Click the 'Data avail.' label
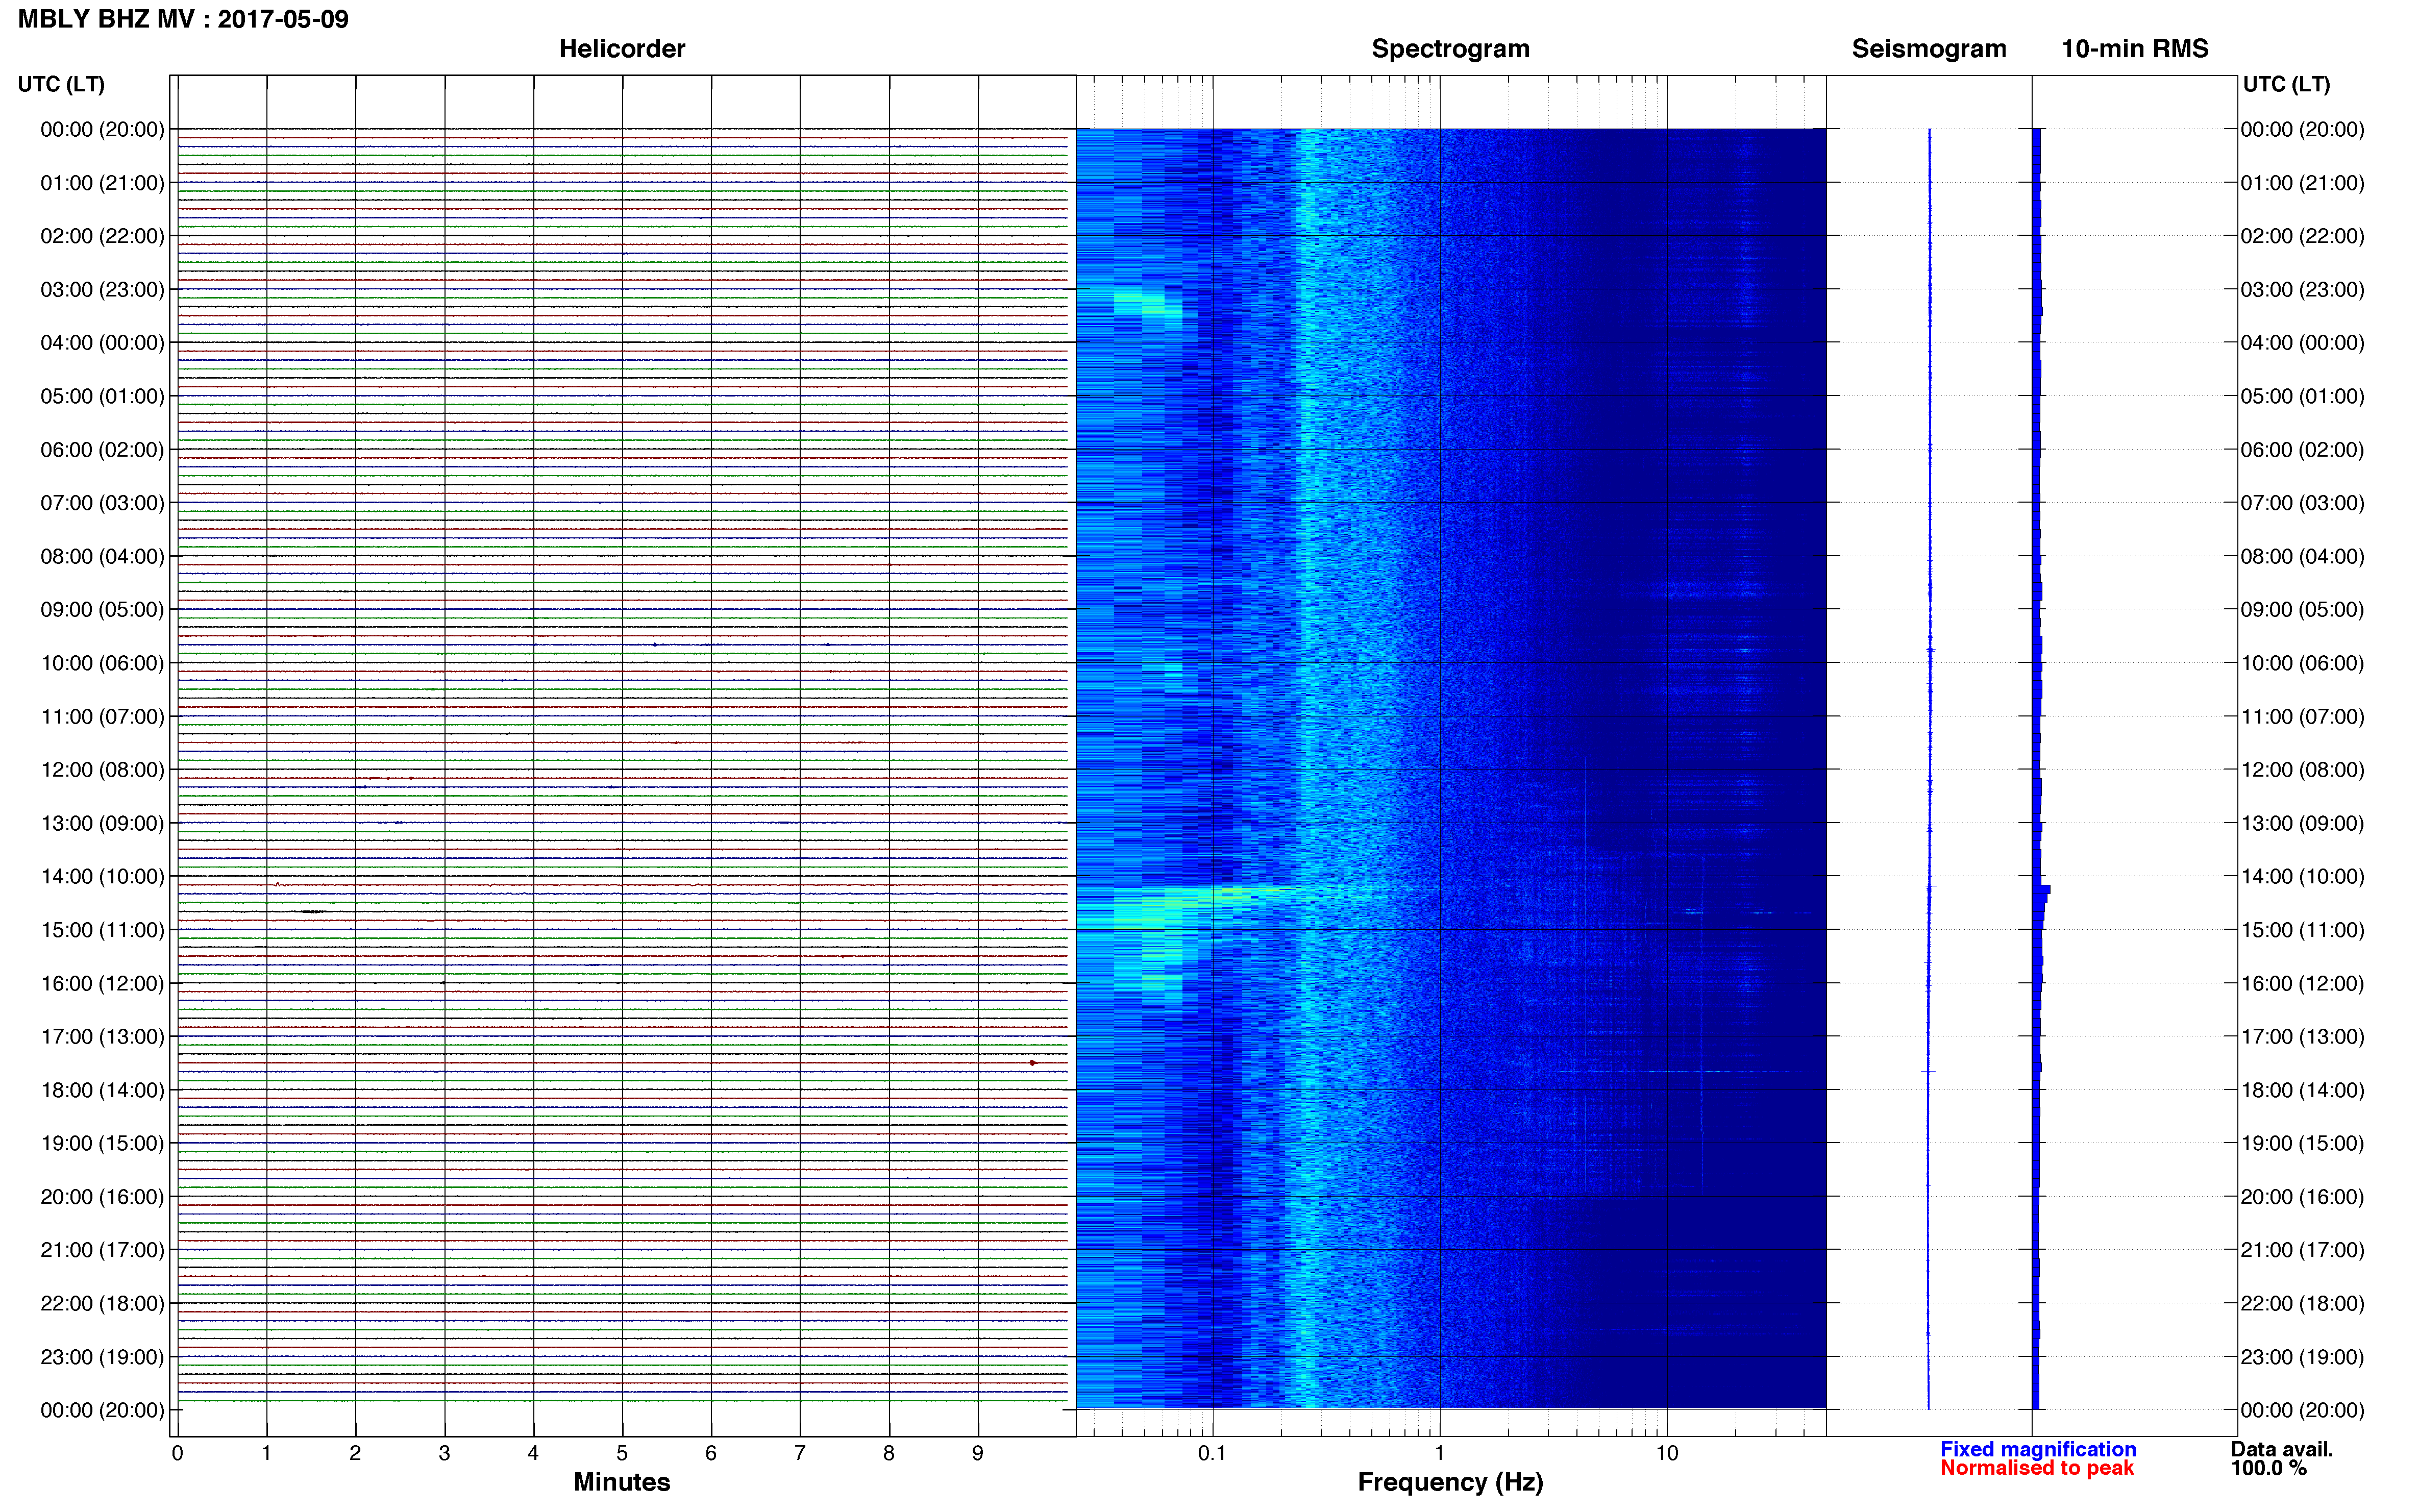 point(2282,1449)
